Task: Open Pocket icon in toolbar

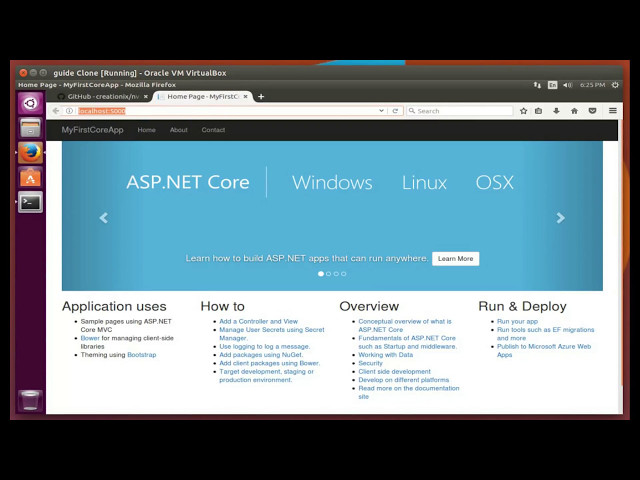Action: pyautogui.click(x=592, y=111)
